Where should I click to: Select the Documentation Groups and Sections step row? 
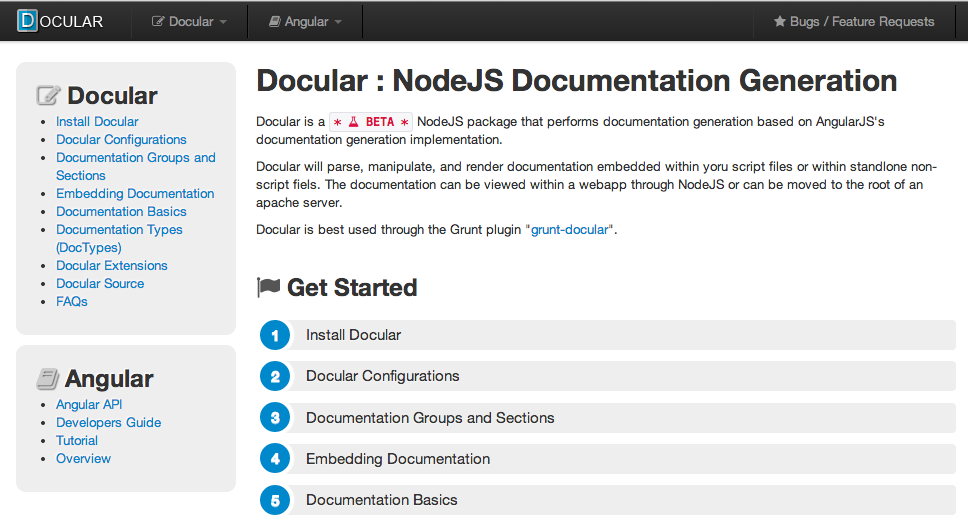point(607,417)
